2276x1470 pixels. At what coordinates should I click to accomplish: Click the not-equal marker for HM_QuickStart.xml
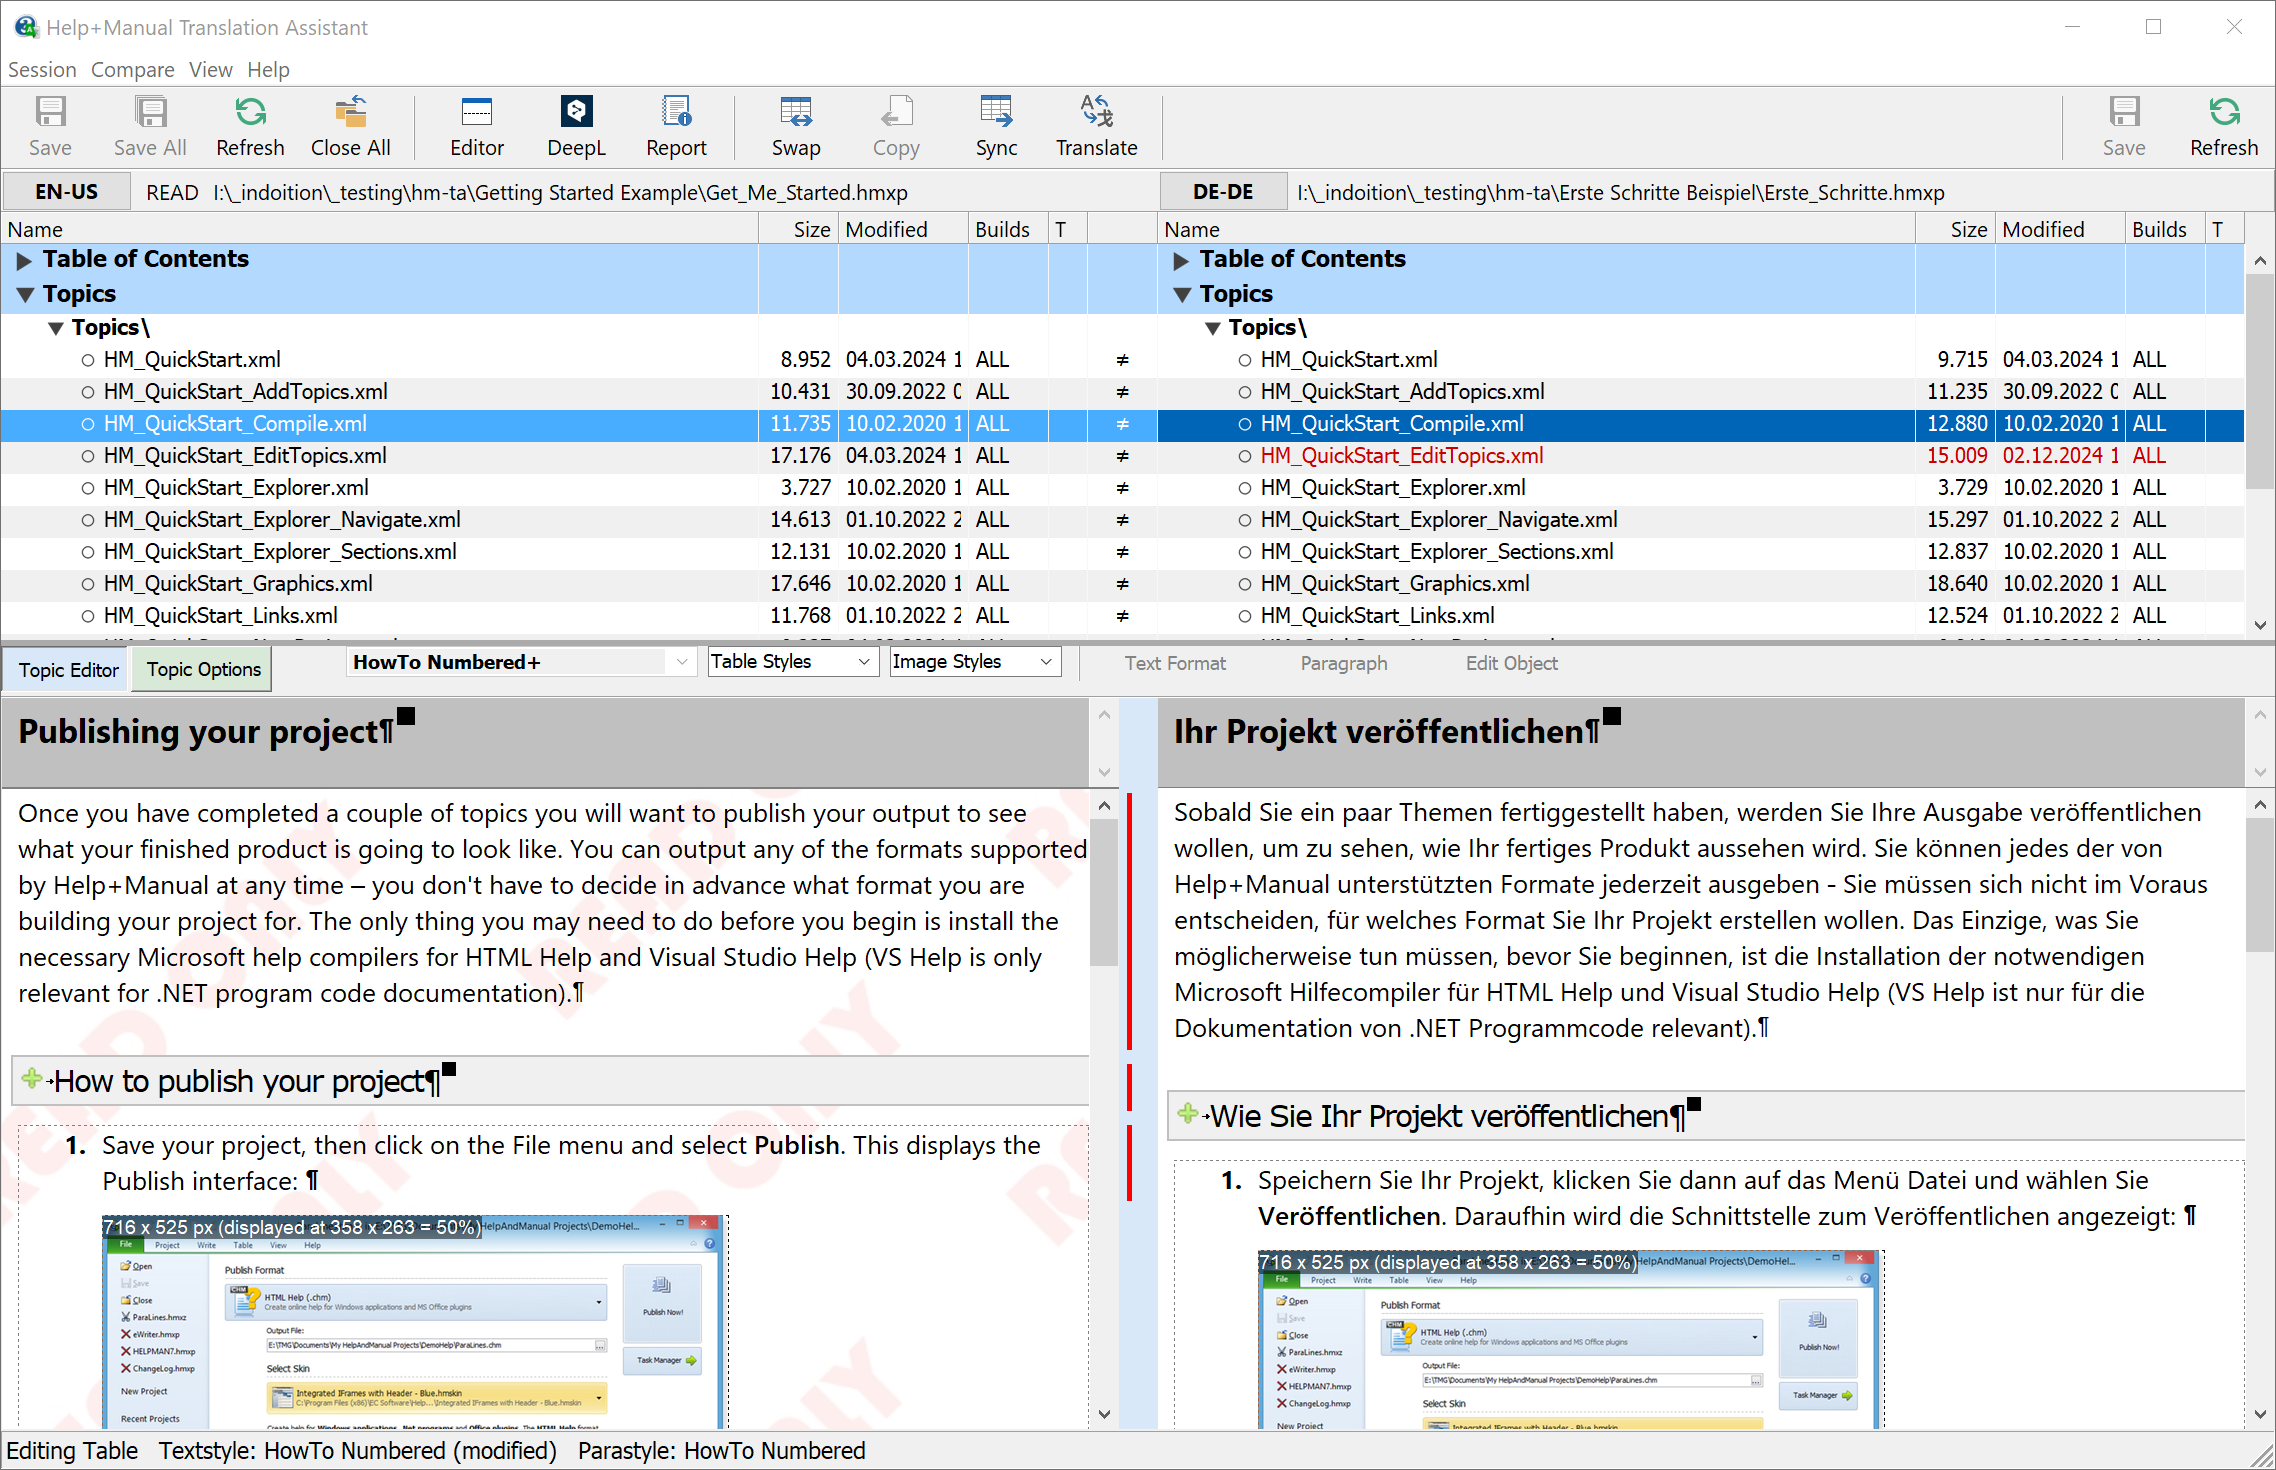[x=1122, y=360]
